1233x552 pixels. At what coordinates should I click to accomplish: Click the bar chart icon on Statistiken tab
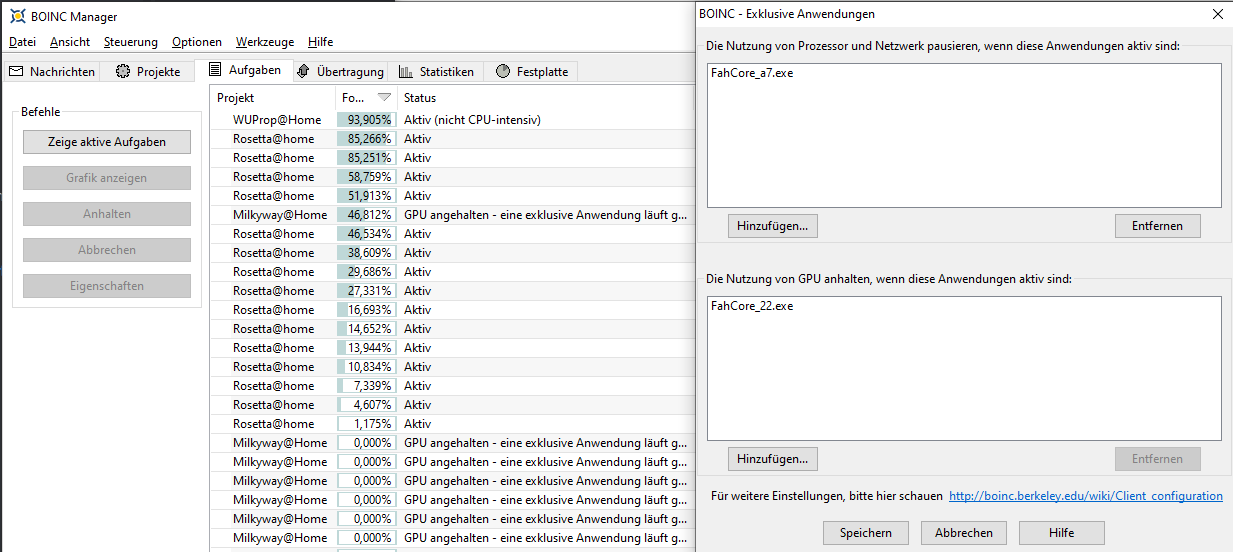pyautogui.click(x=405, y=72)
